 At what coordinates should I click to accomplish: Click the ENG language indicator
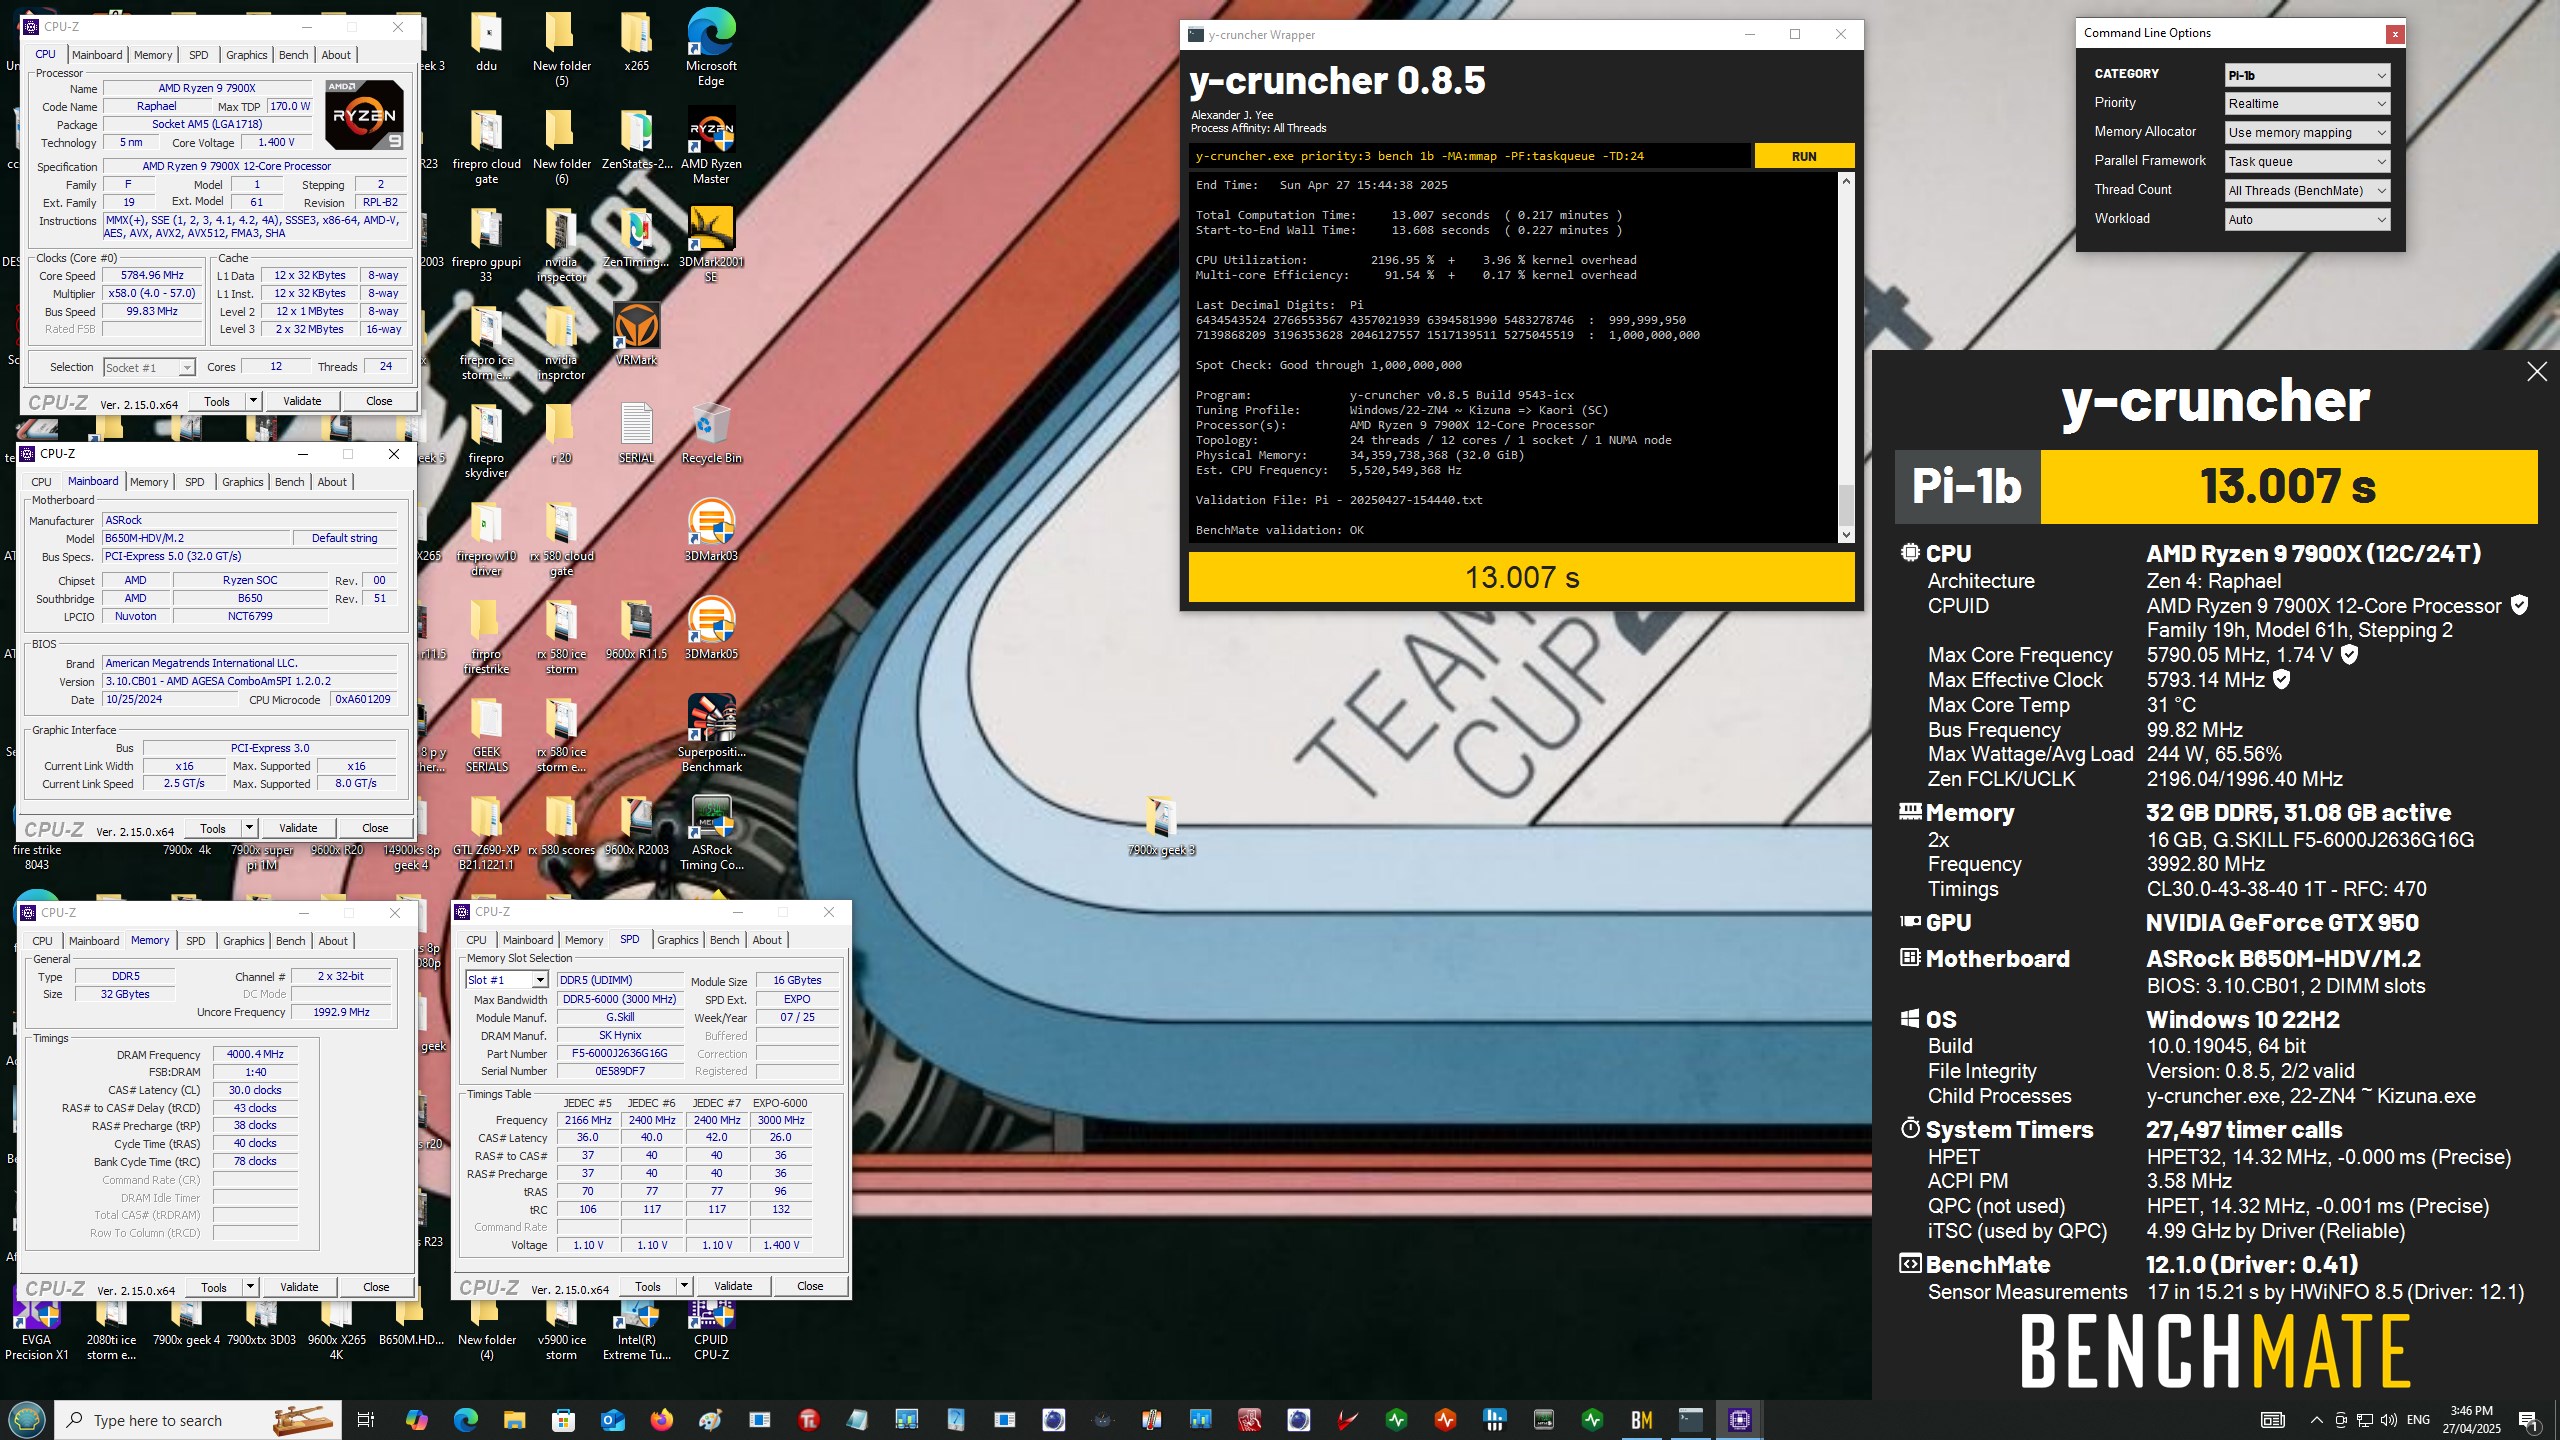[2418, 1420]
